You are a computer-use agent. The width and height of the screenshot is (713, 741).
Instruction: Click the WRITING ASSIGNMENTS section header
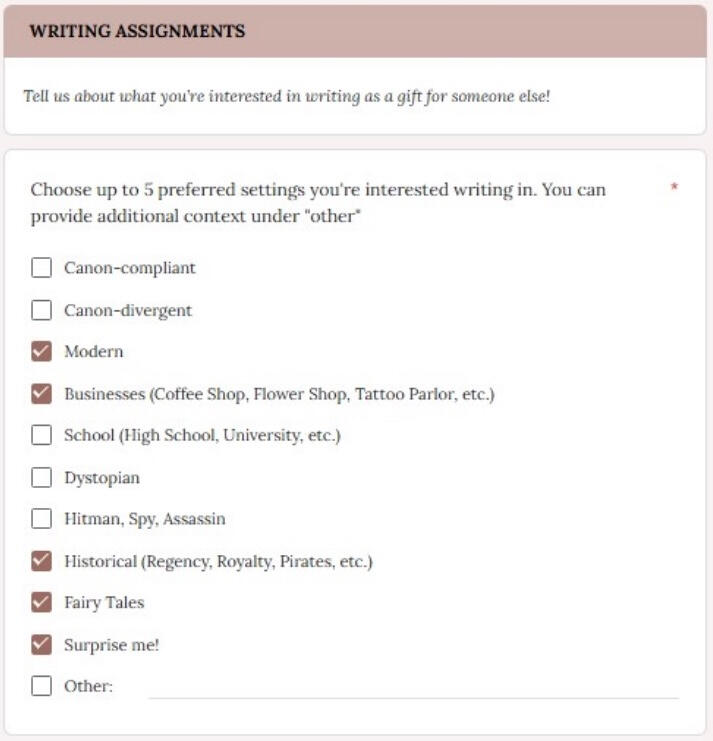[137, 31]
